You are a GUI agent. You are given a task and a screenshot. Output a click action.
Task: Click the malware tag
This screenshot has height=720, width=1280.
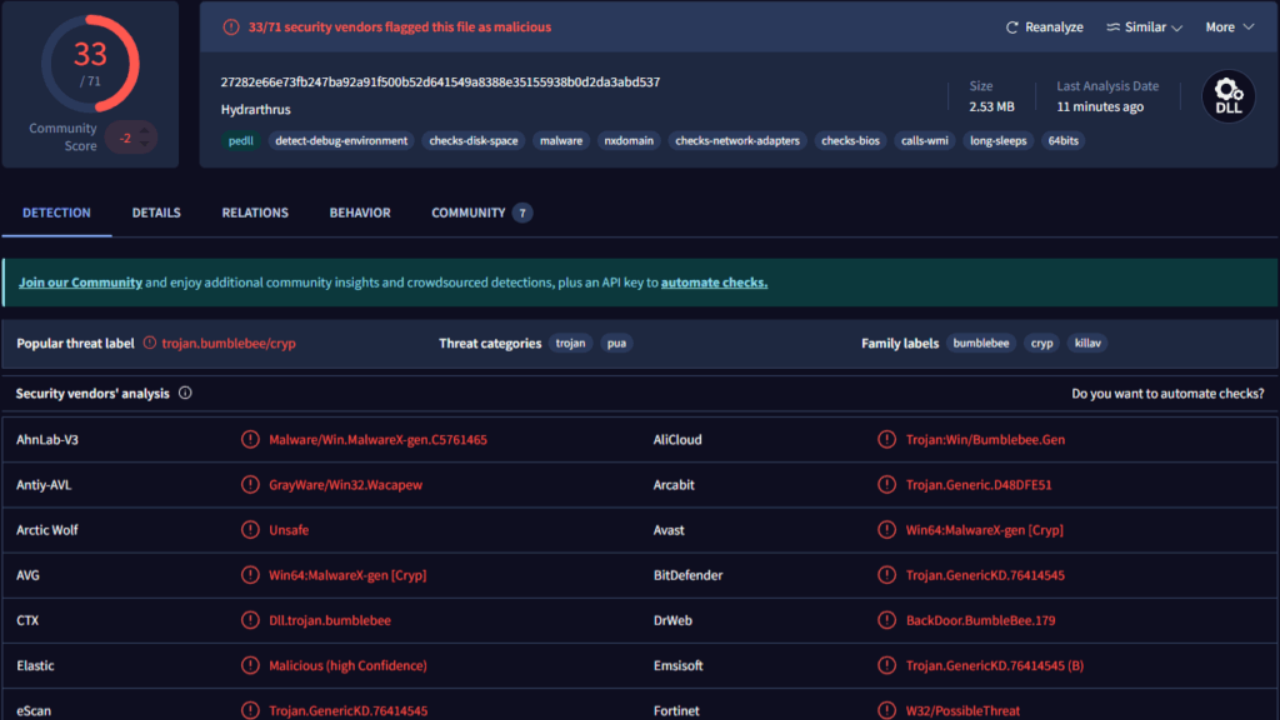click(561, 141)
